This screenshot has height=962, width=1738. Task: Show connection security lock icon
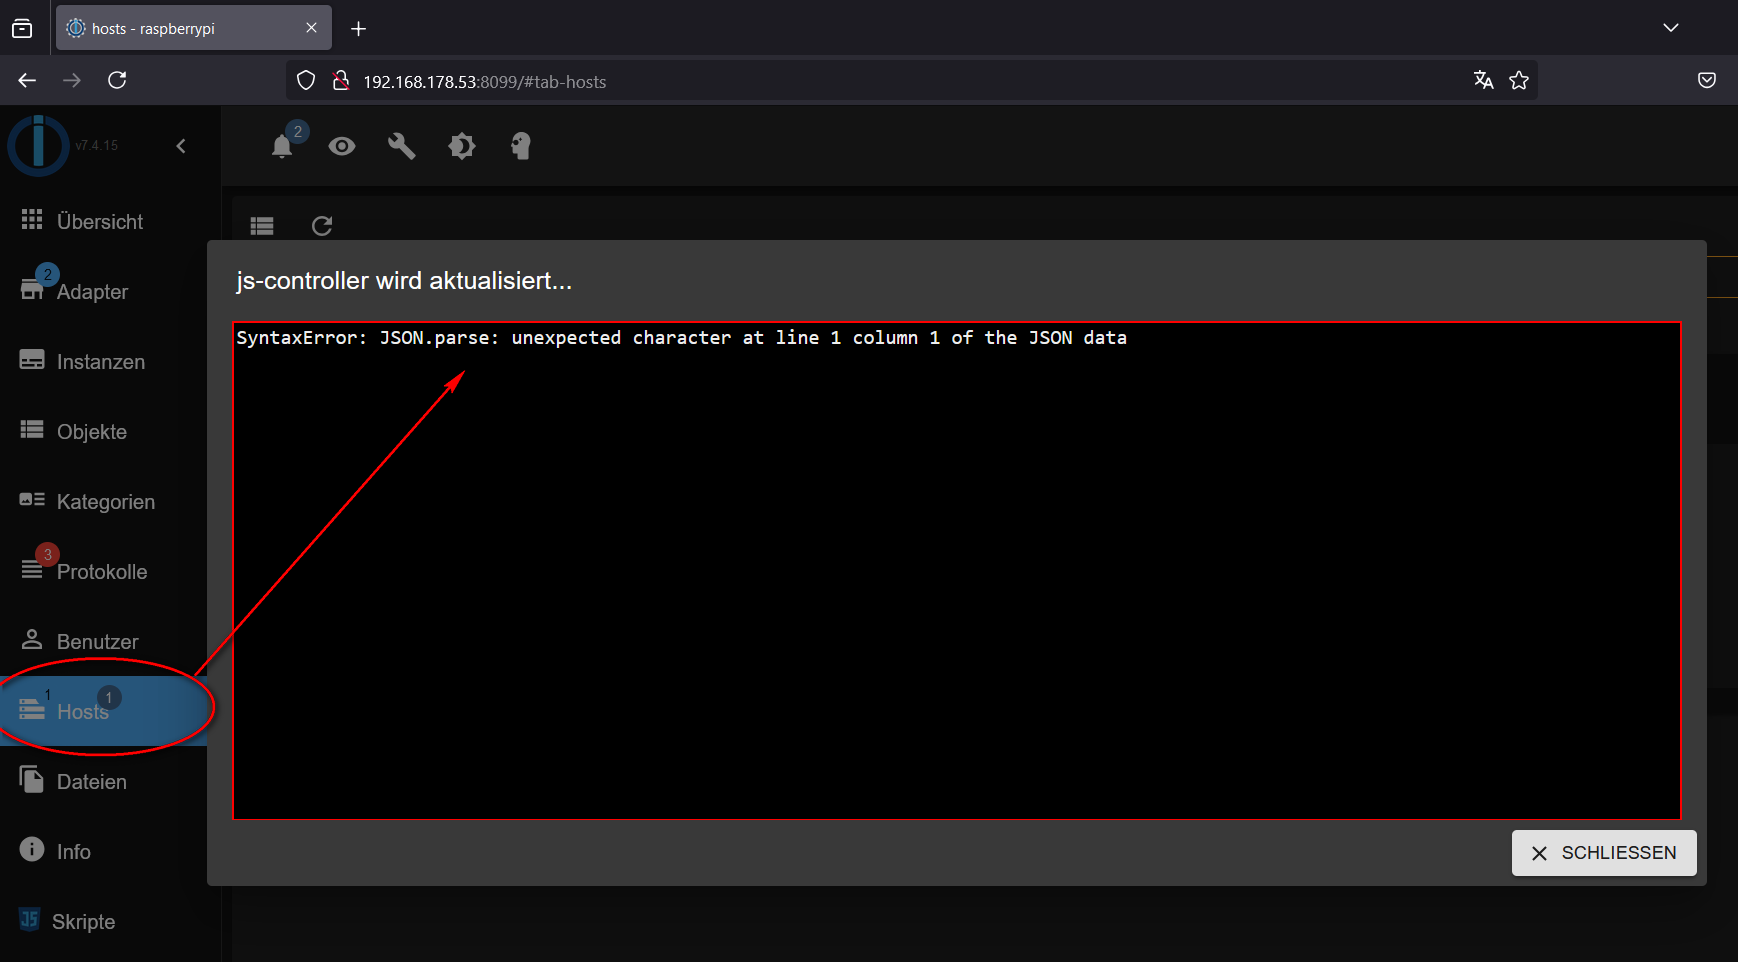tap(341, 81)
